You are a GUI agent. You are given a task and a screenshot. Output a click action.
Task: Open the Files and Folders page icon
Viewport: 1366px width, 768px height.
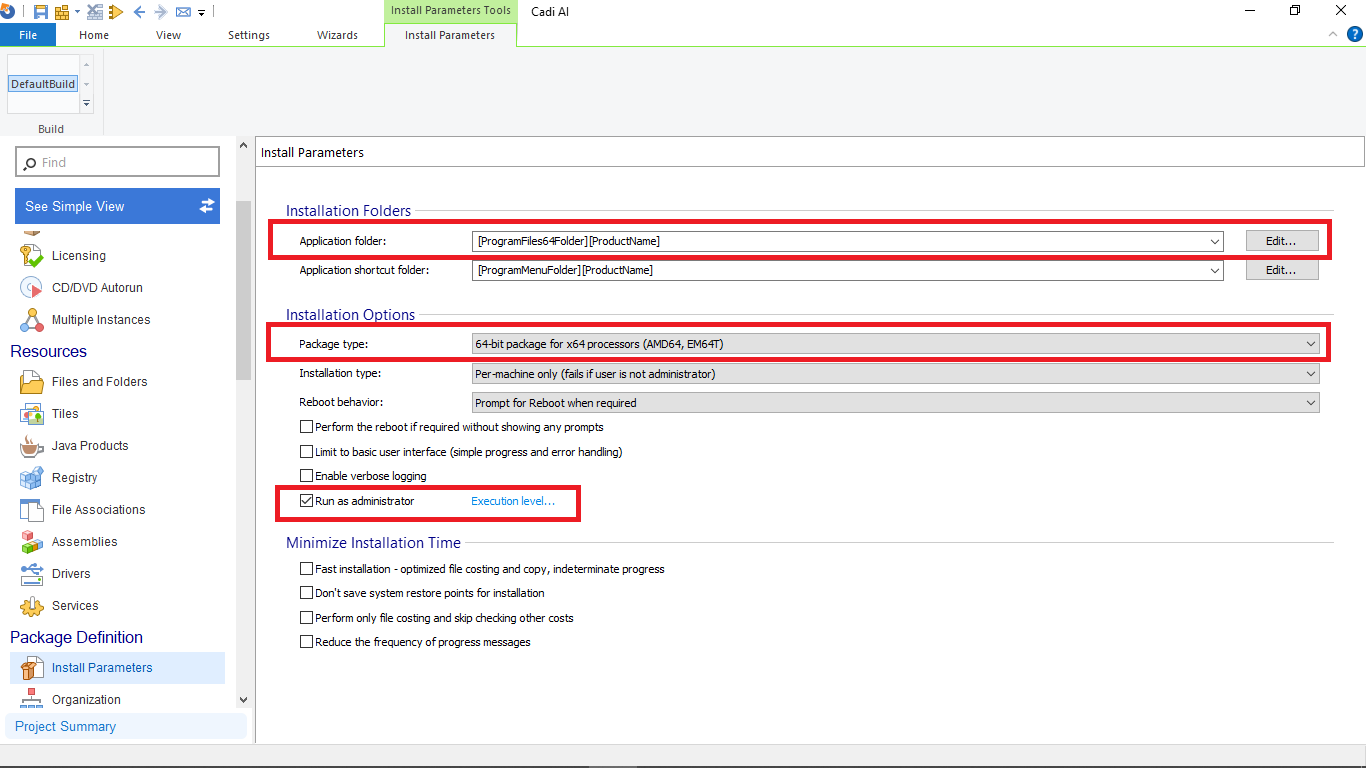pyautogui.click(x=32, y=382)
